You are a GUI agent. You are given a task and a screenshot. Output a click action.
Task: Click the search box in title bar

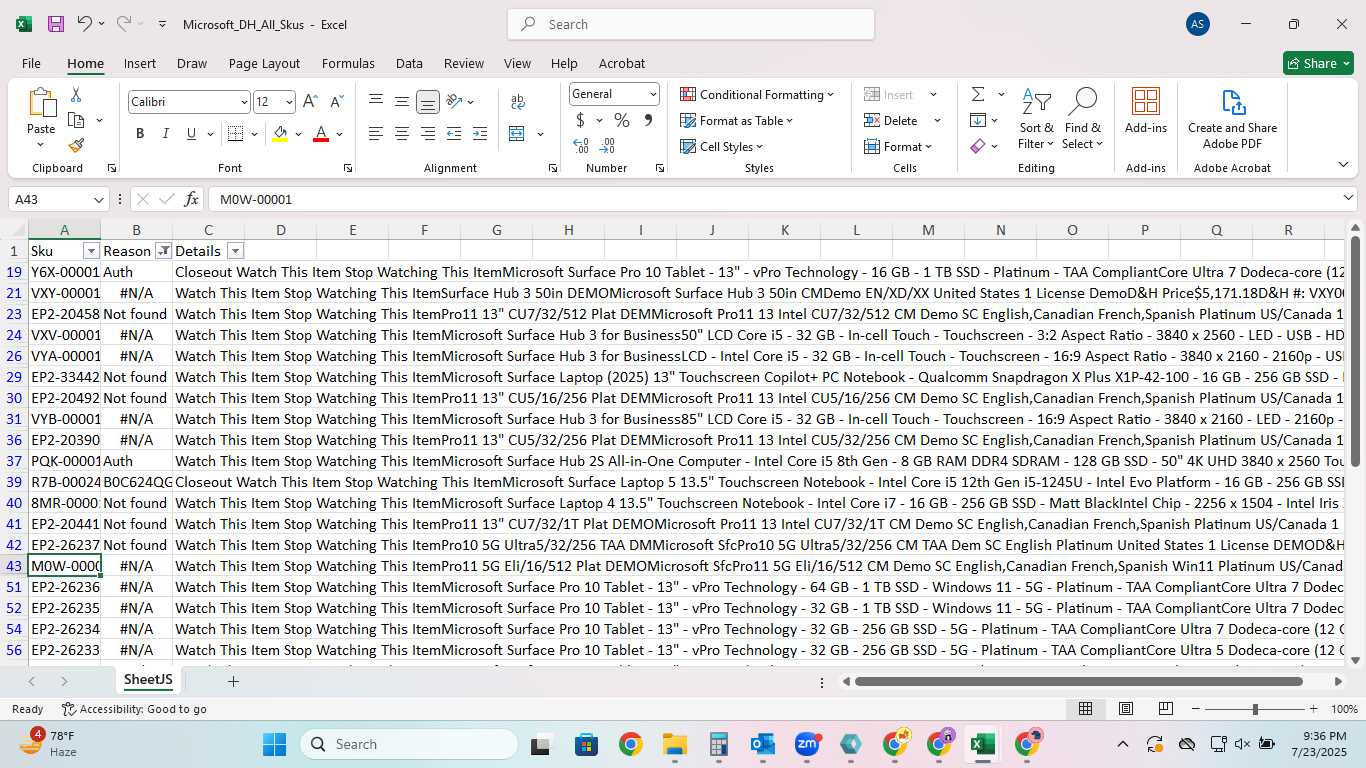691,24
